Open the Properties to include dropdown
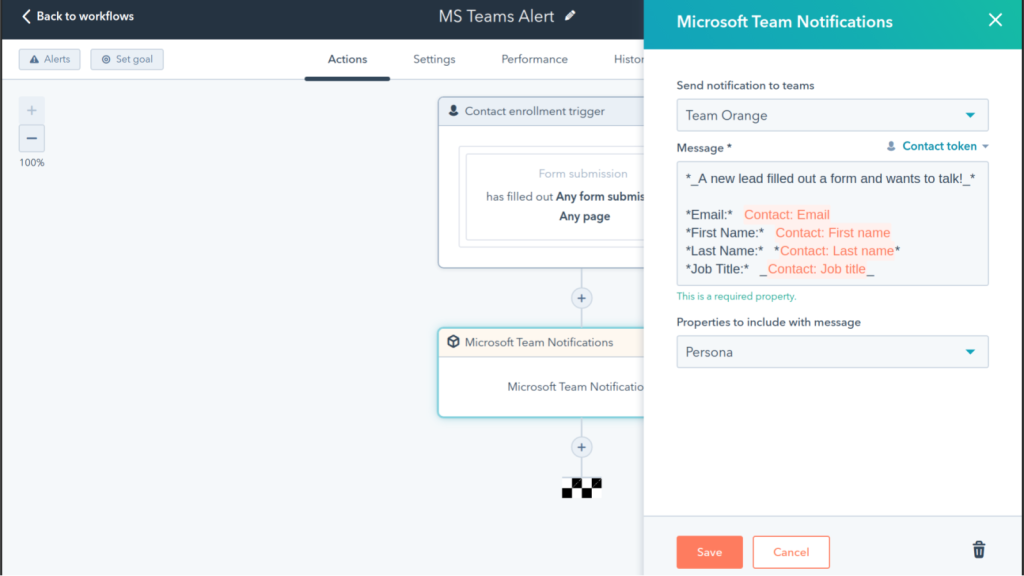 tap(832, 351)
